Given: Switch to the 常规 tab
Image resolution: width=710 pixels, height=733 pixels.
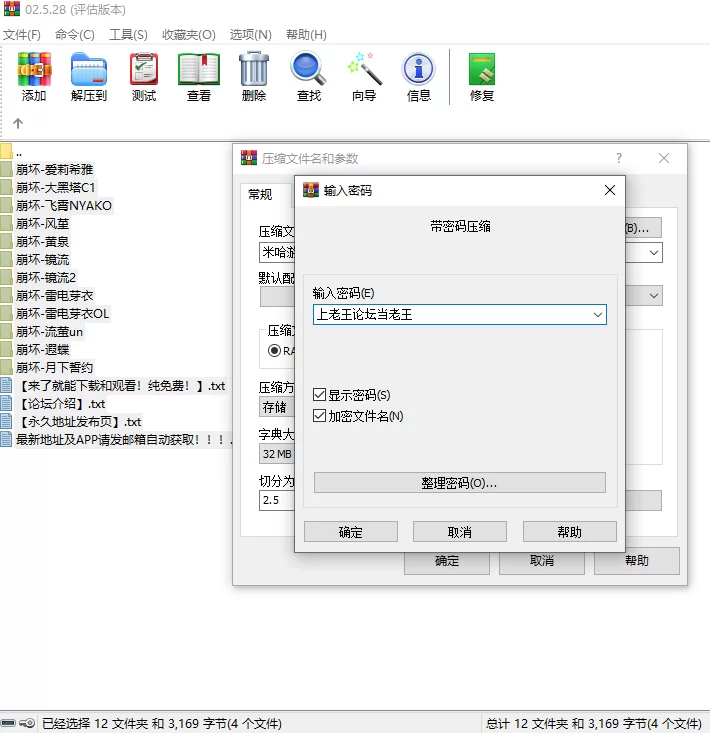Looking at the screenshot, I should pos(260,194).
